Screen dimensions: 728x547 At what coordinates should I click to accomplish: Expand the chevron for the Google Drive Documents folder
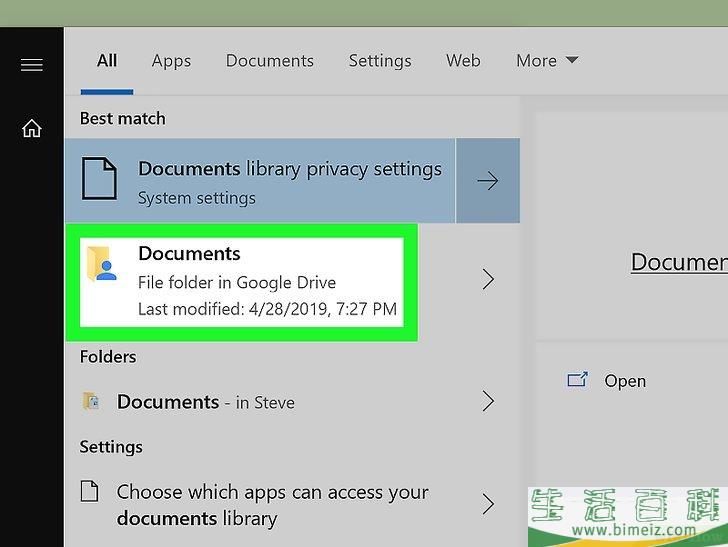pos(488,279)
